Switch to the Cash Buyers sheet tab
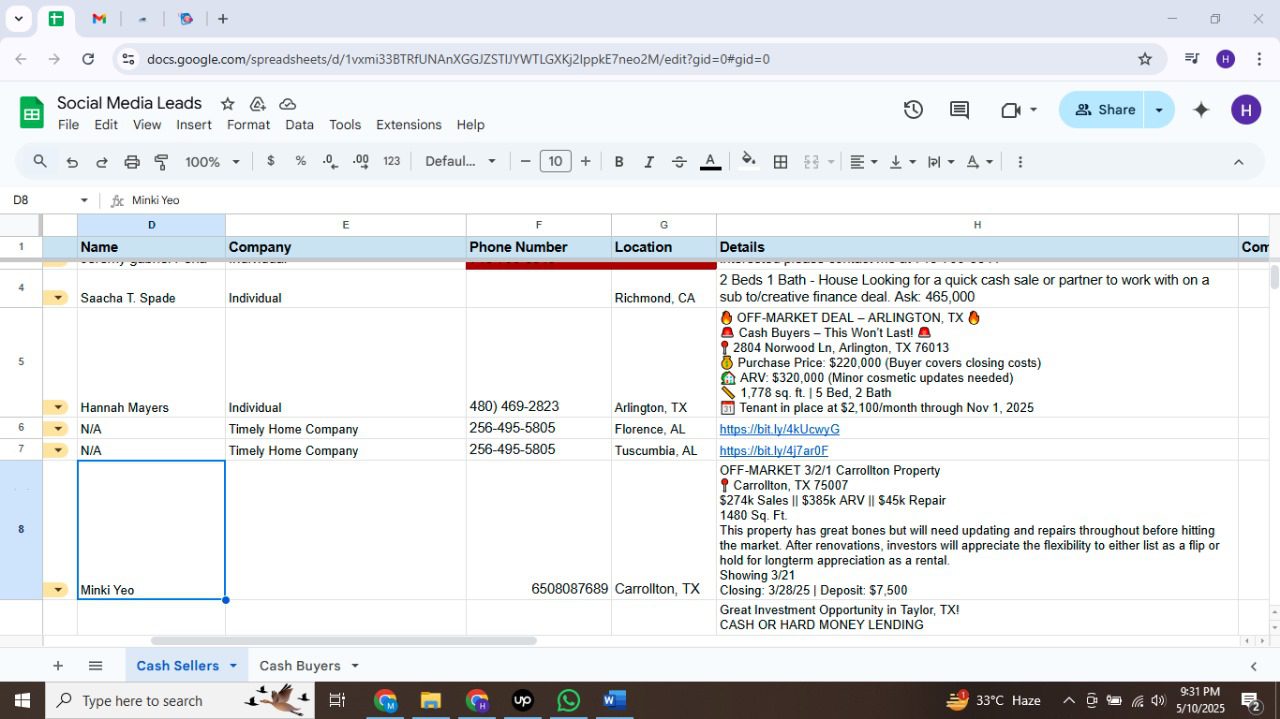This screenshot has width=1280, height=719. click(299, 666)
